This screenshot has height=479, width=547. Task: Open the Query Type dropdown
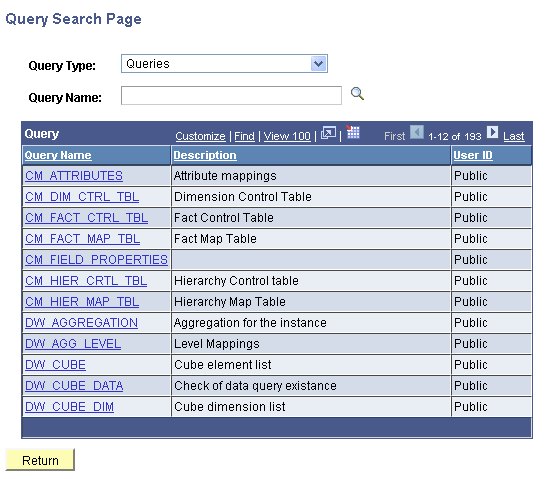click(224, 63)
